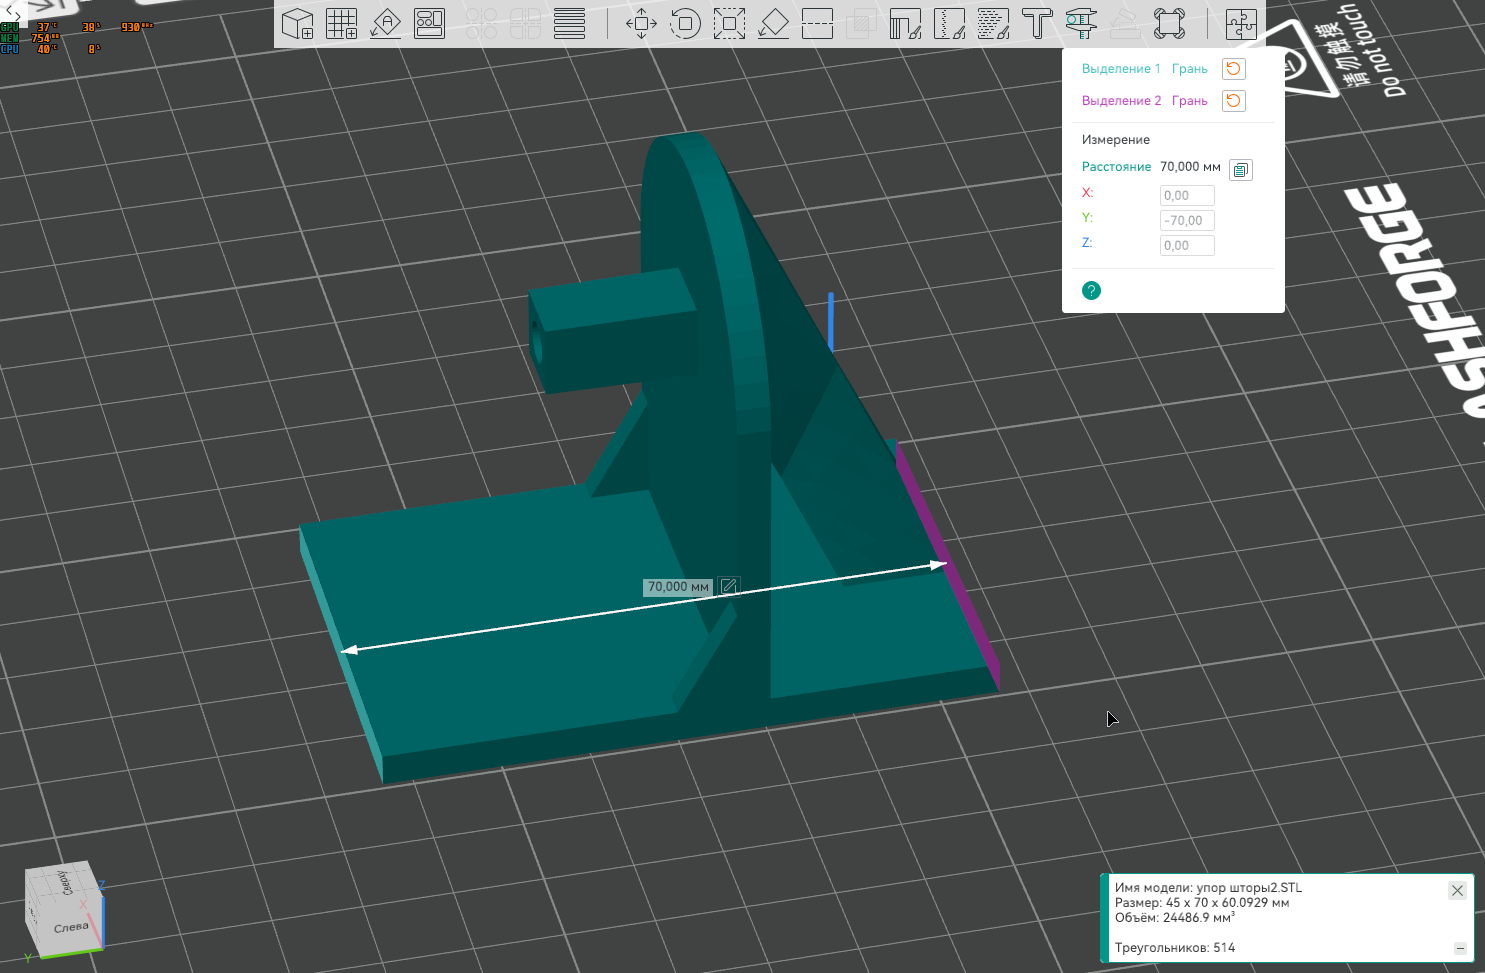
Task: Reset Выделение 1 selection
Action: pos(1234,69)
